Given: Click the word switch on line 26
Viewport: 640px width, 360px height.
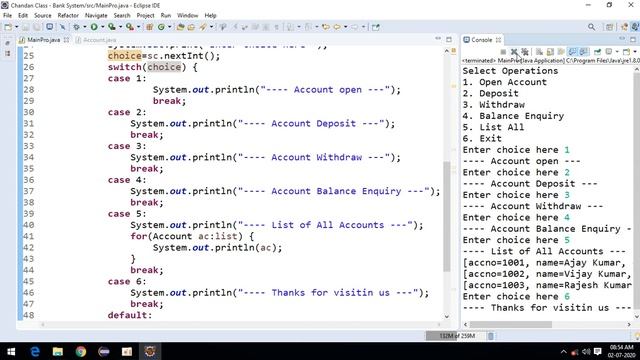Looking at the screenshot, I should tap(124, 67).
